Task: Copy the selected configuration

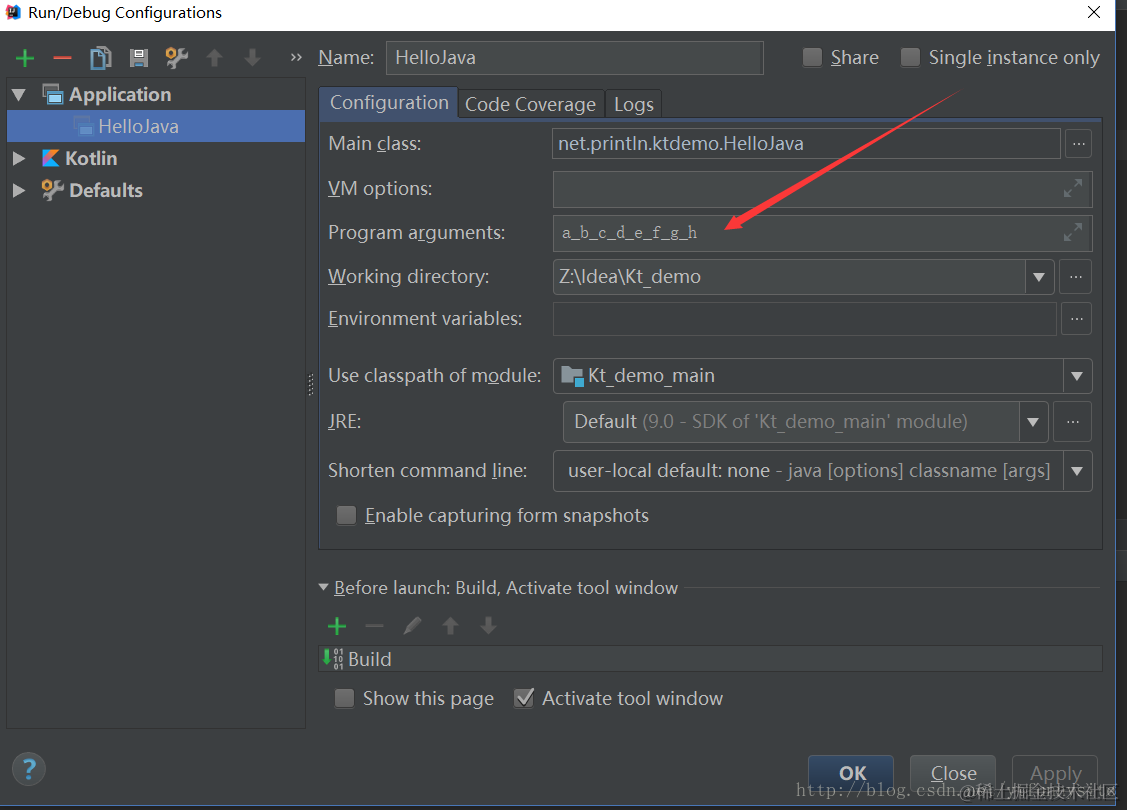Action: click(101, 58)
